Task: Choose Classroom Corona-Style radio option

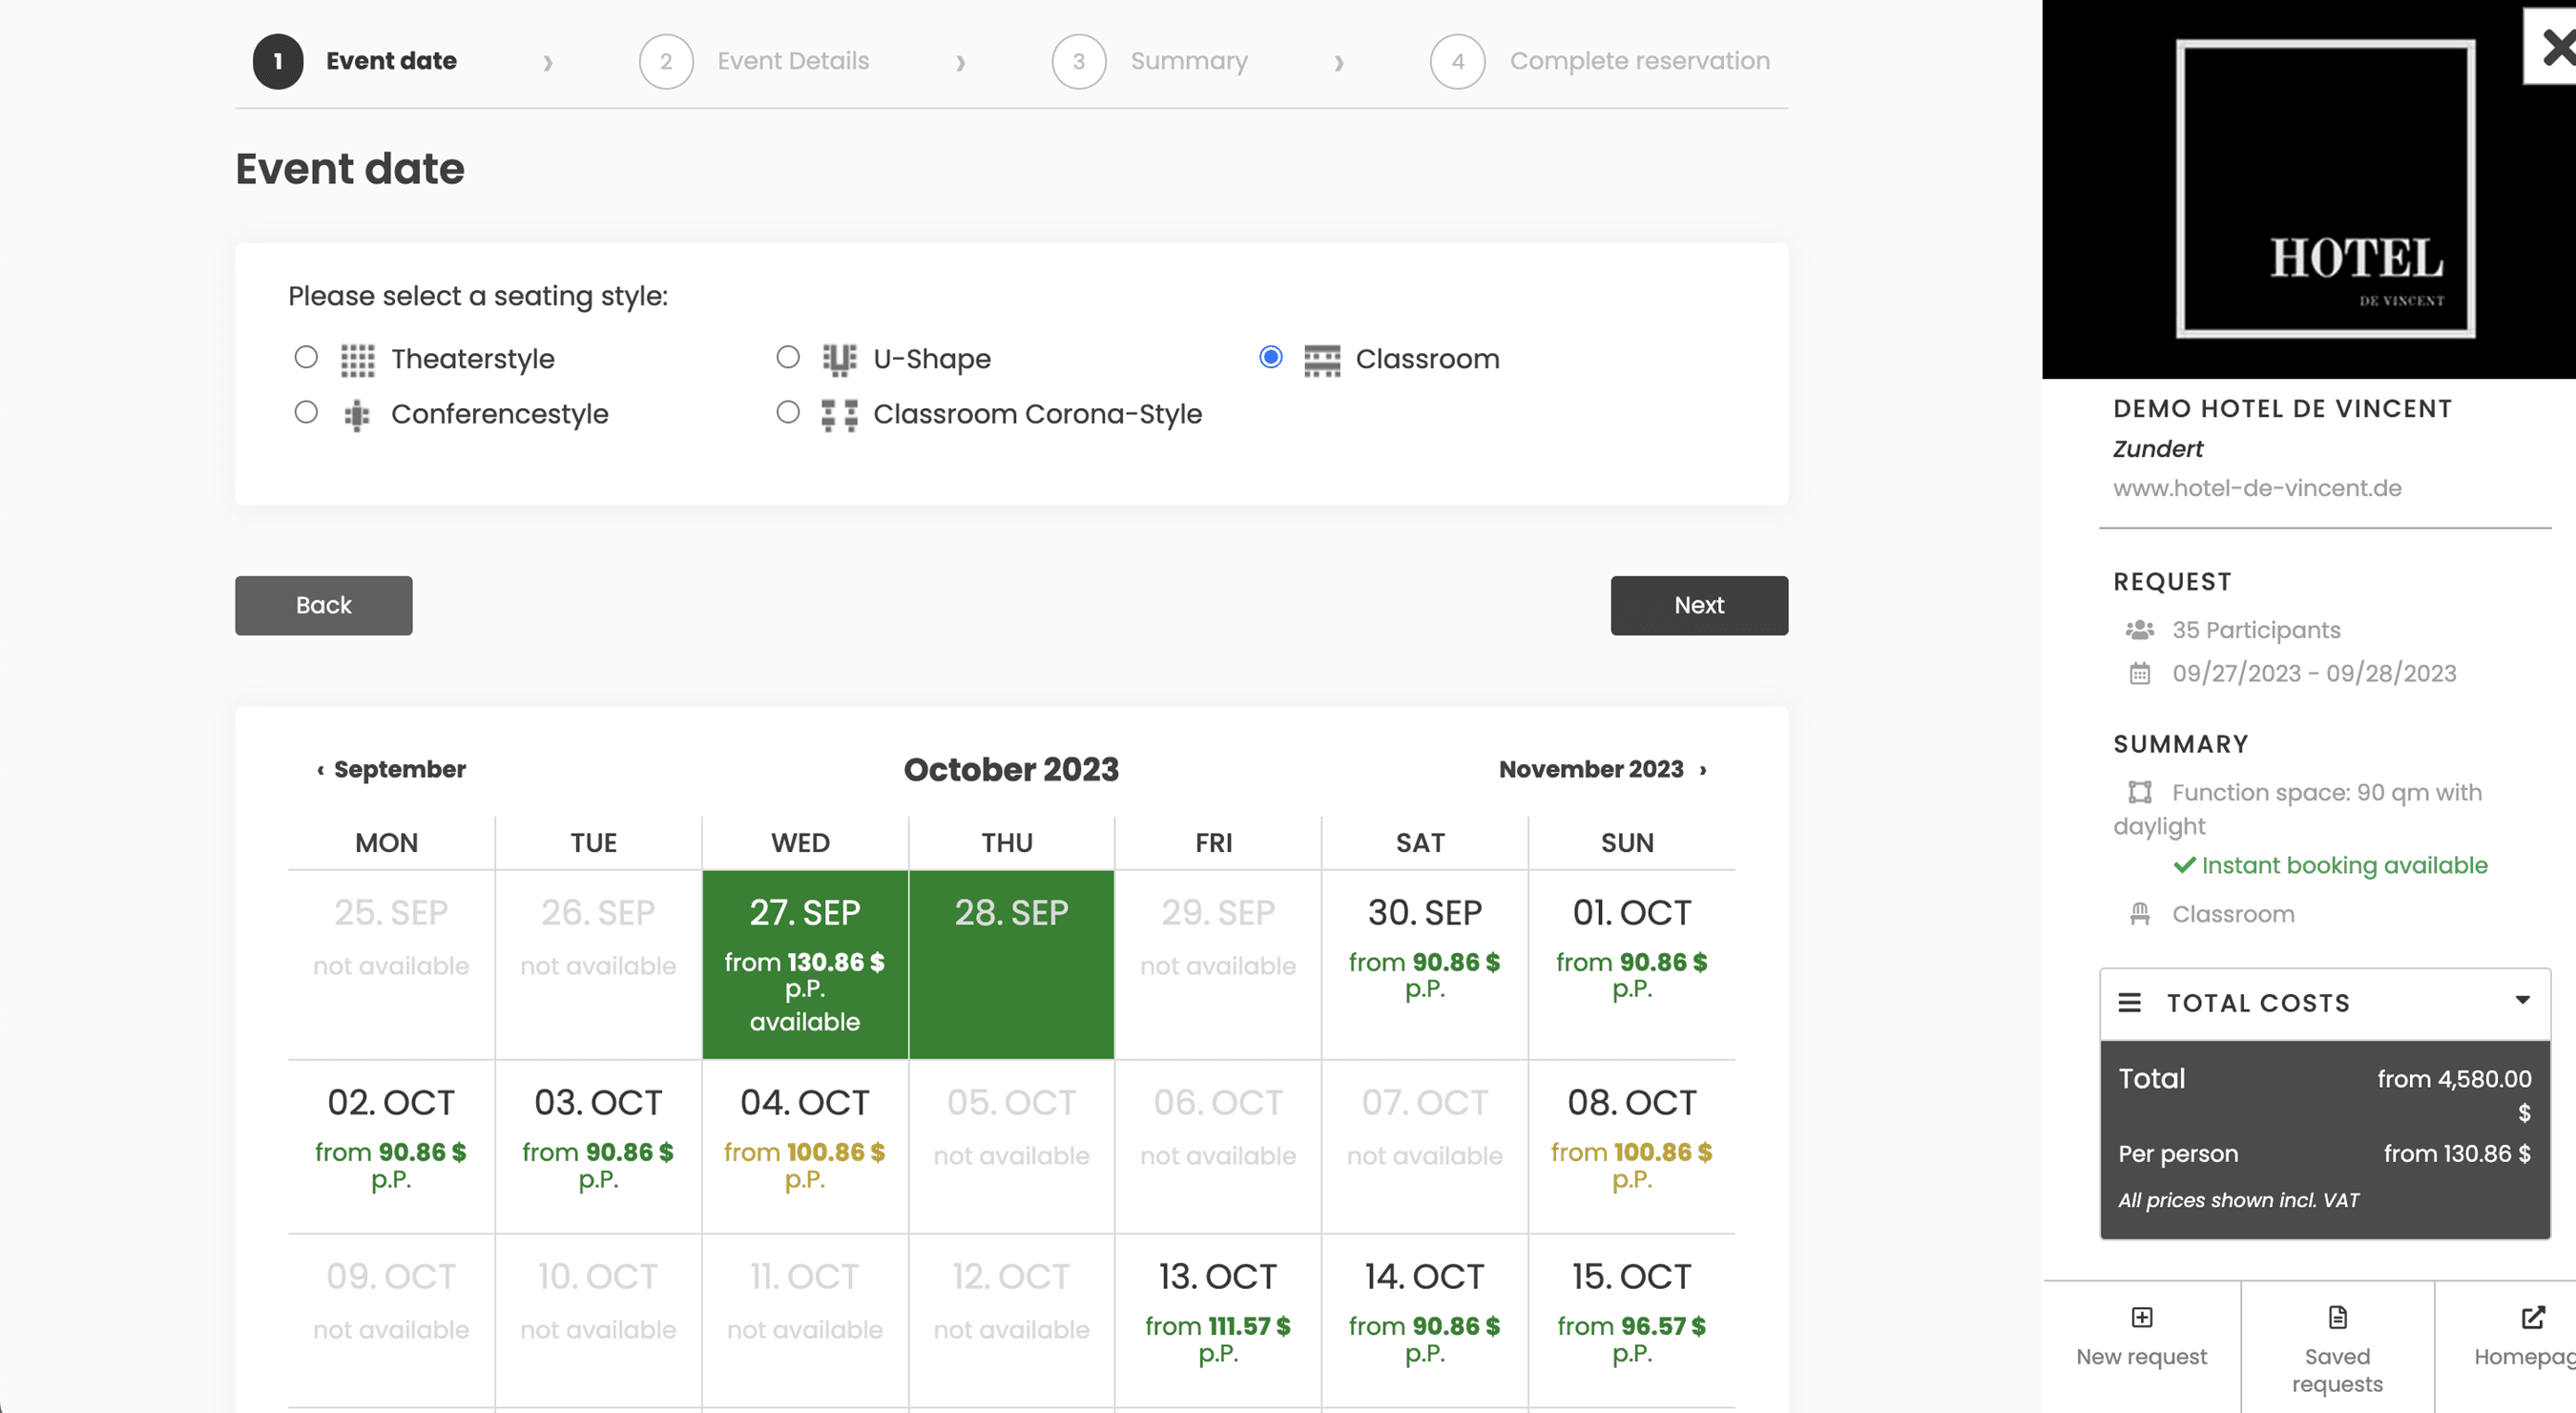Action: point(788,412)
